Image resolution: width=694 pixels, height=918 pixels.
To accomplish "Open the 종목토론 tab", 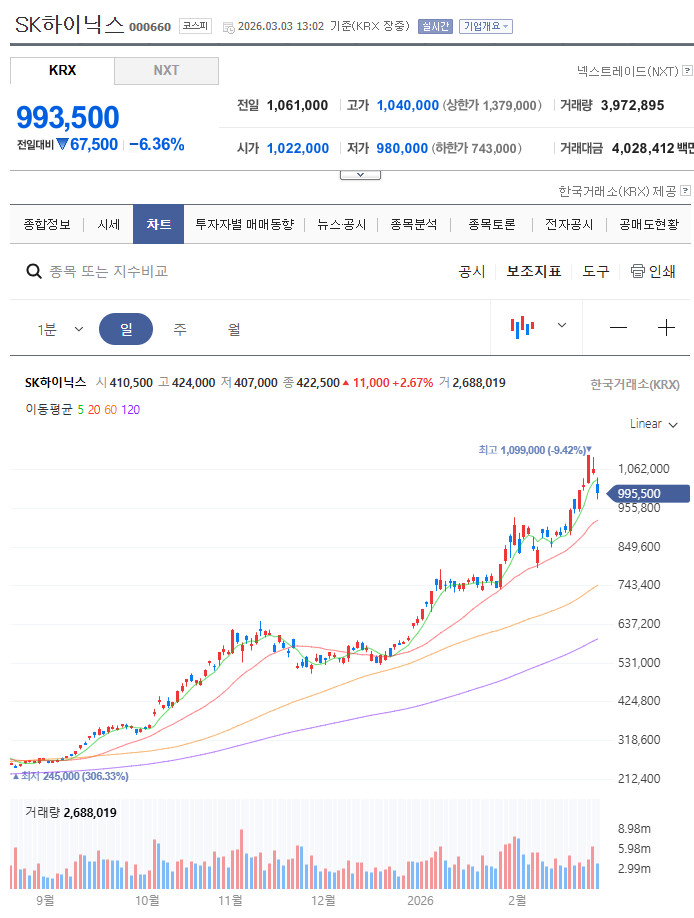I will [x=492, y=224].
